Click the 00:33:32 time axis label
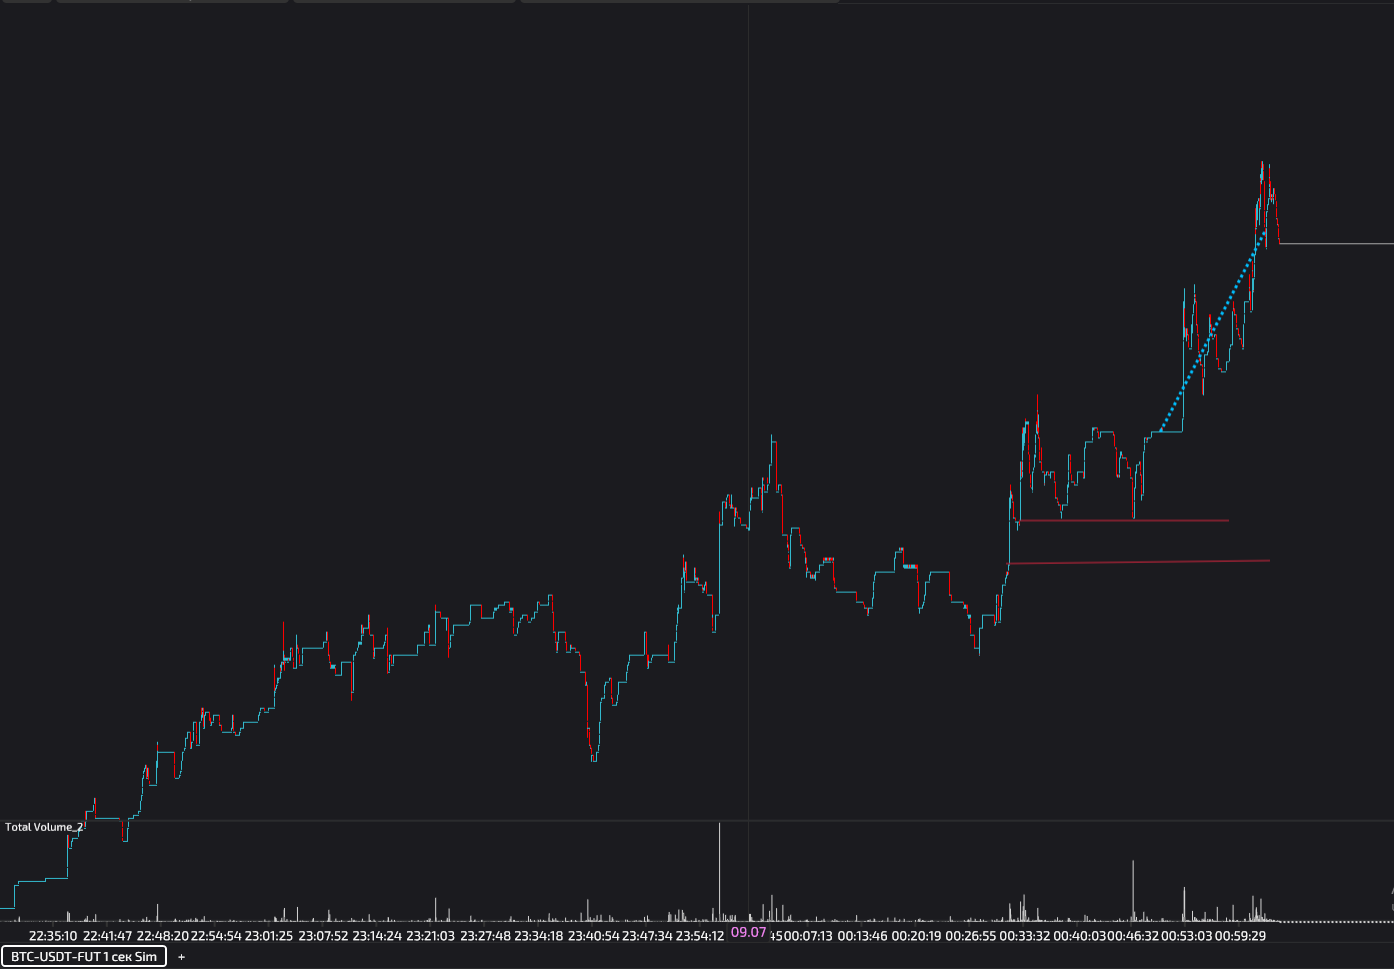1394x969 pixels. click(1024, 936)
